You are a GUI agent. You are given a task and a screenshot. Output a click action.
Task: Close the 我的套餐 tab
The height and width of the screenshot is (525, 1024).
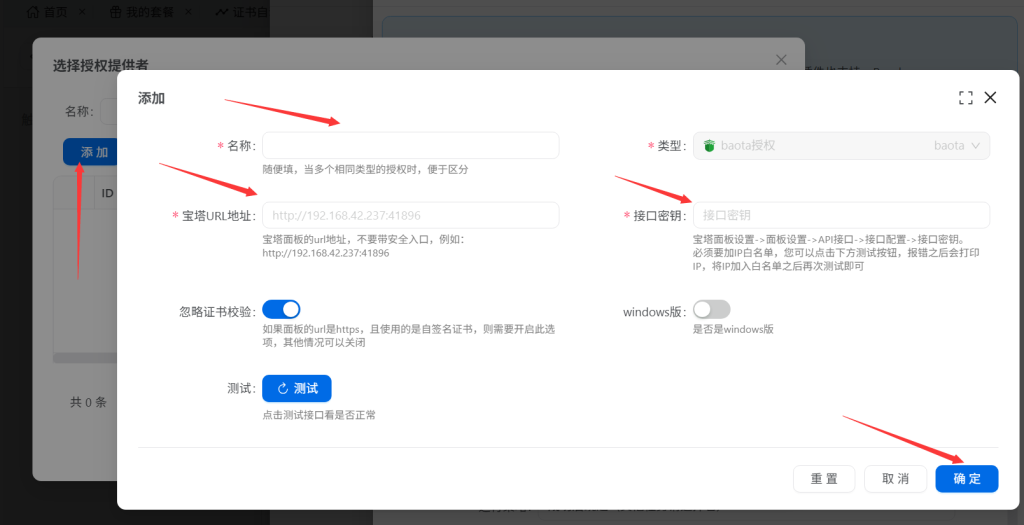pyautogui.click(x=188, y=12)
